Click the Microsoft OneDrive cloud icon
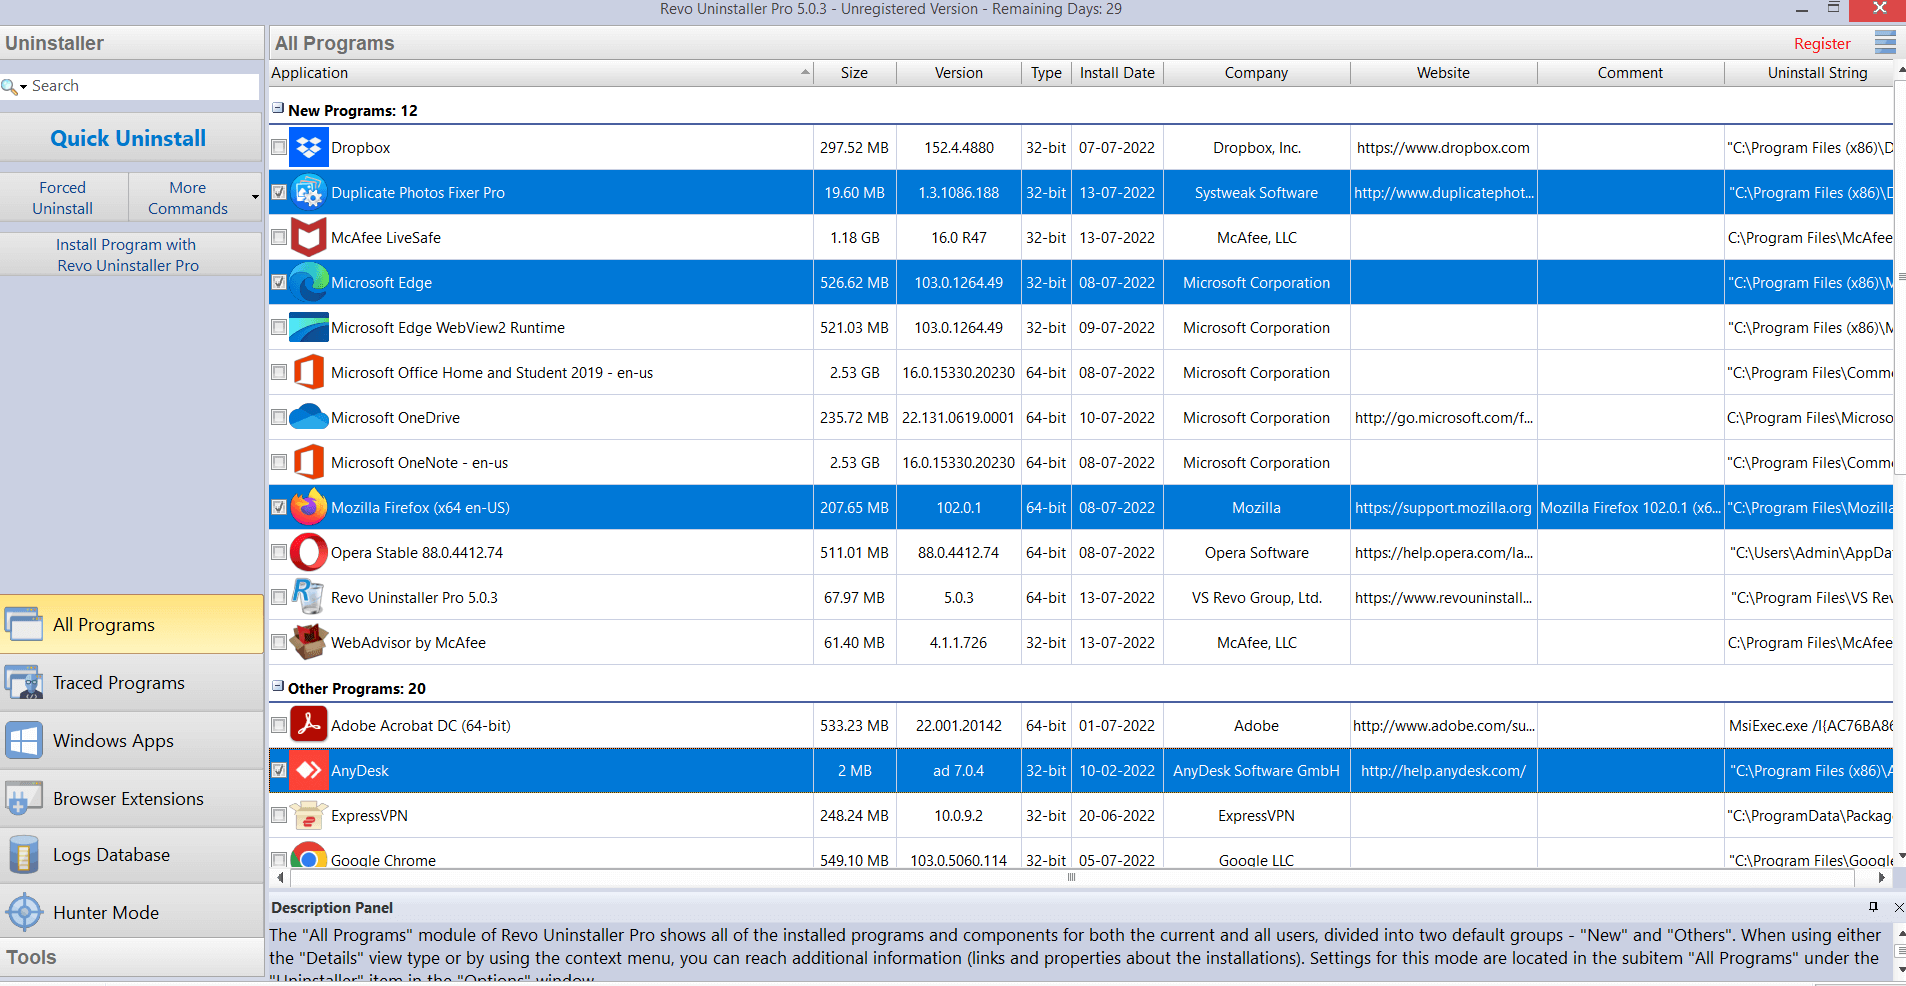1906x986 pixels. point(308,418)
